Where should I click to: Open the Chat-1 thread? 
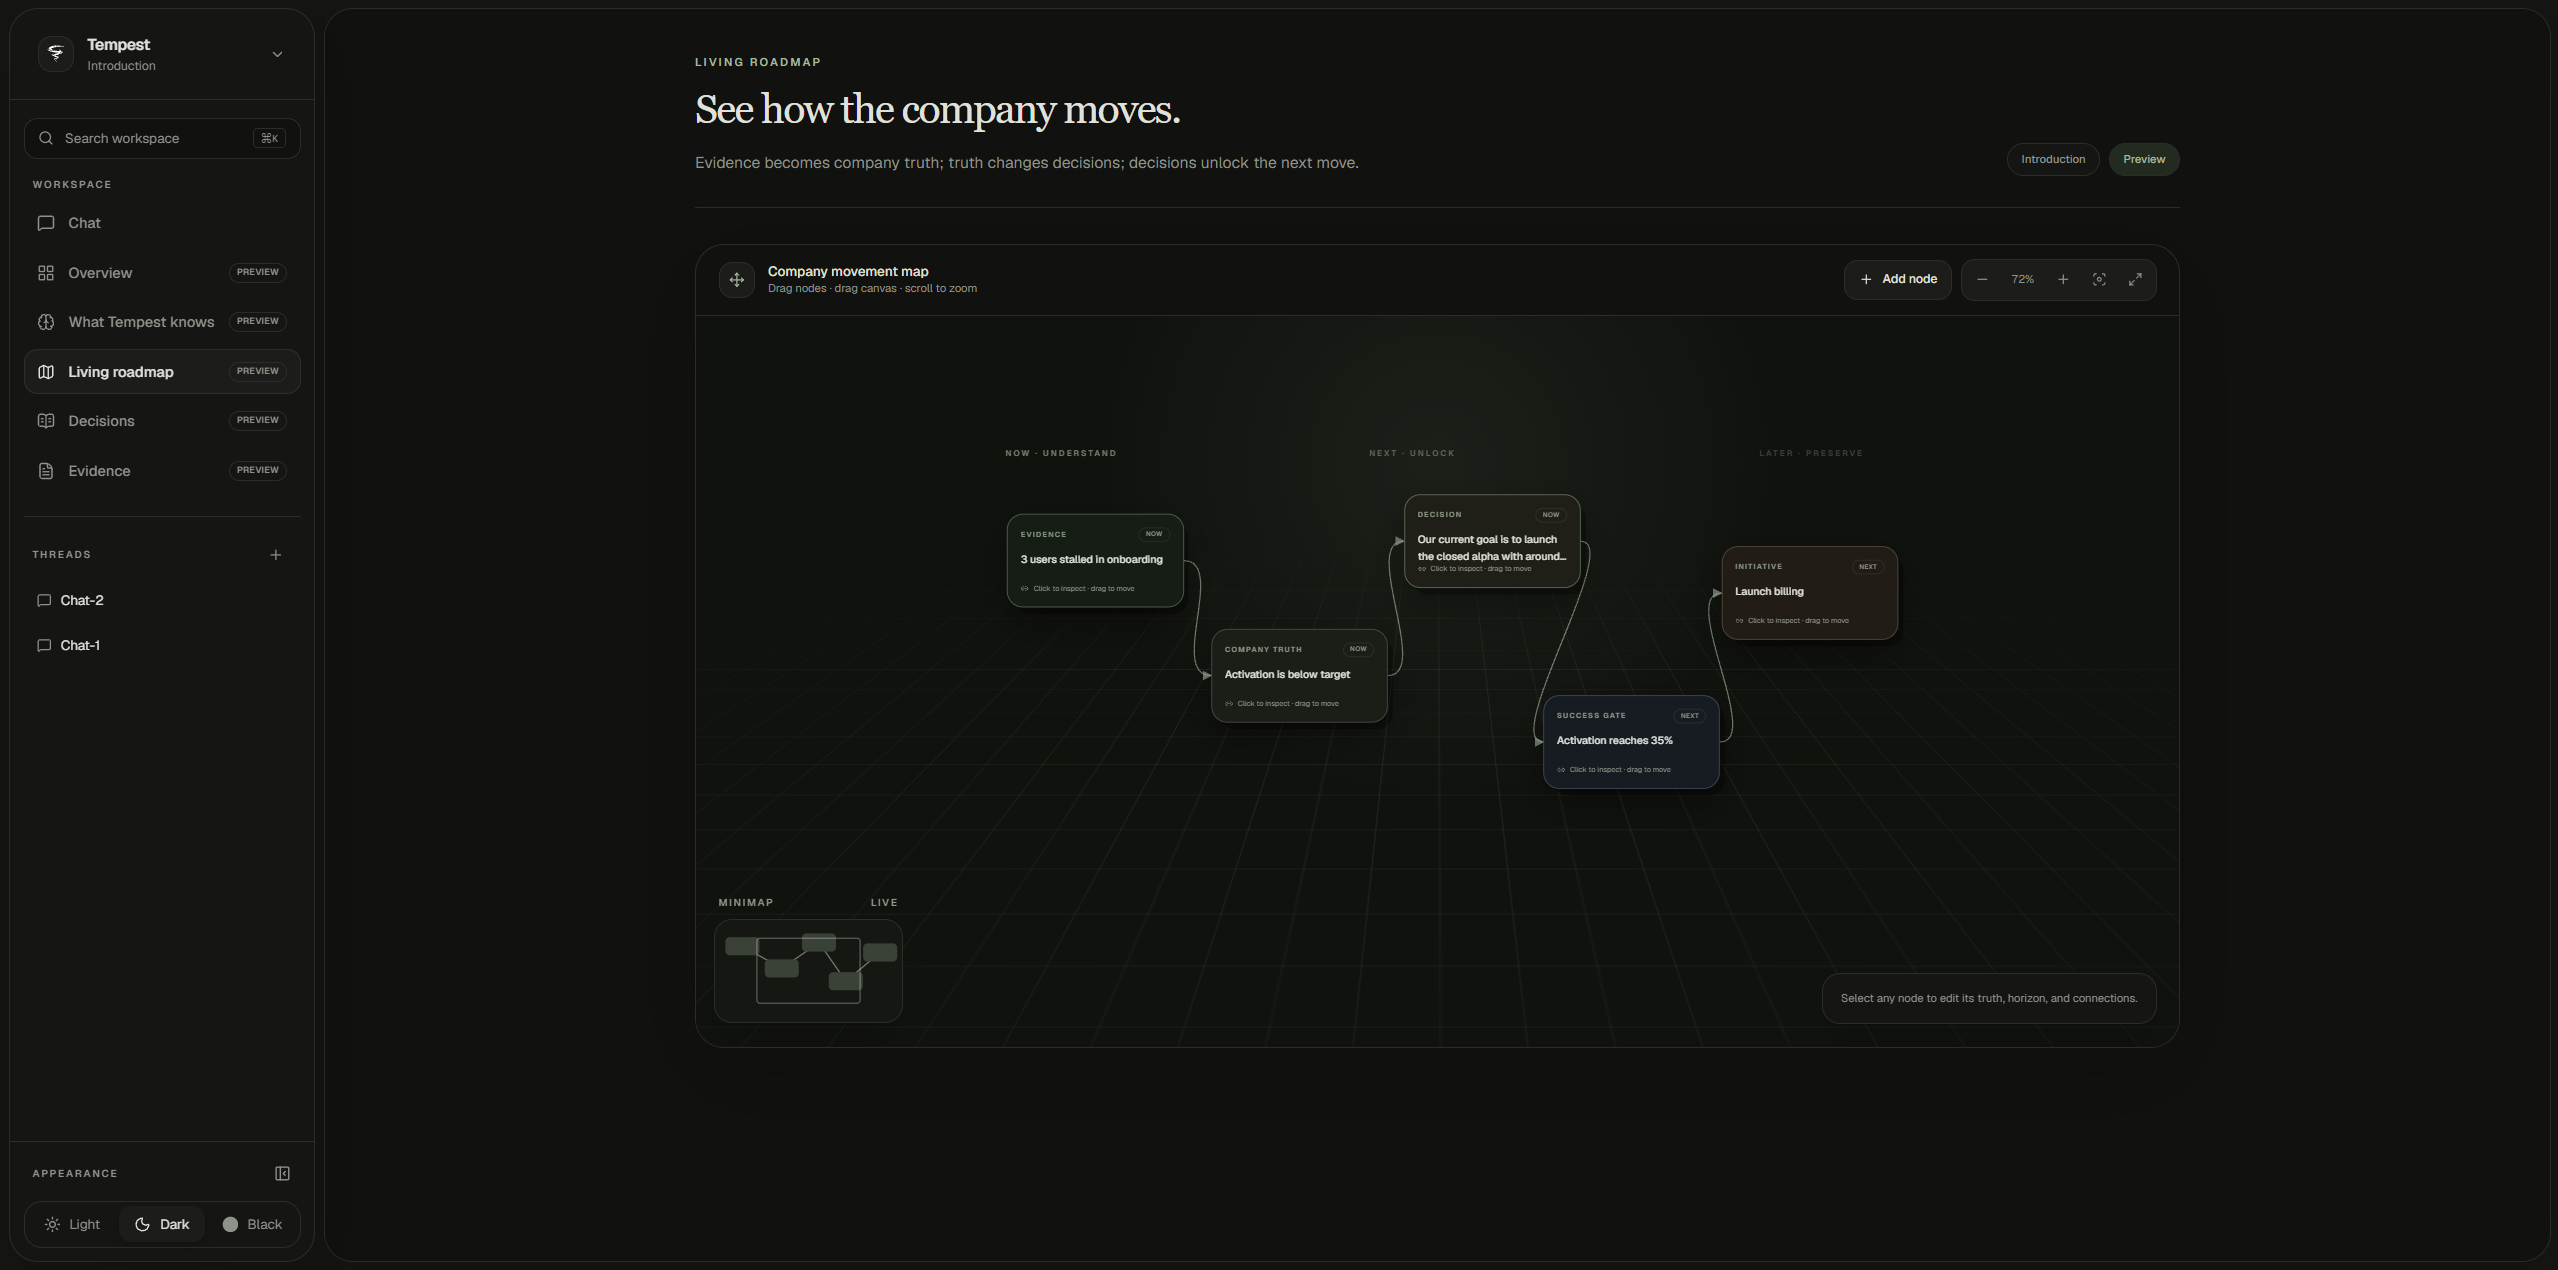click(162, 645)
